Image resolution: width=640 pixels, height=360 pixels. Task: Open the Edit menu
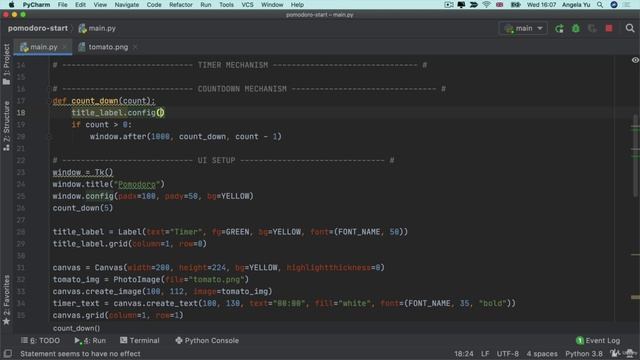[x=80, y=5]
